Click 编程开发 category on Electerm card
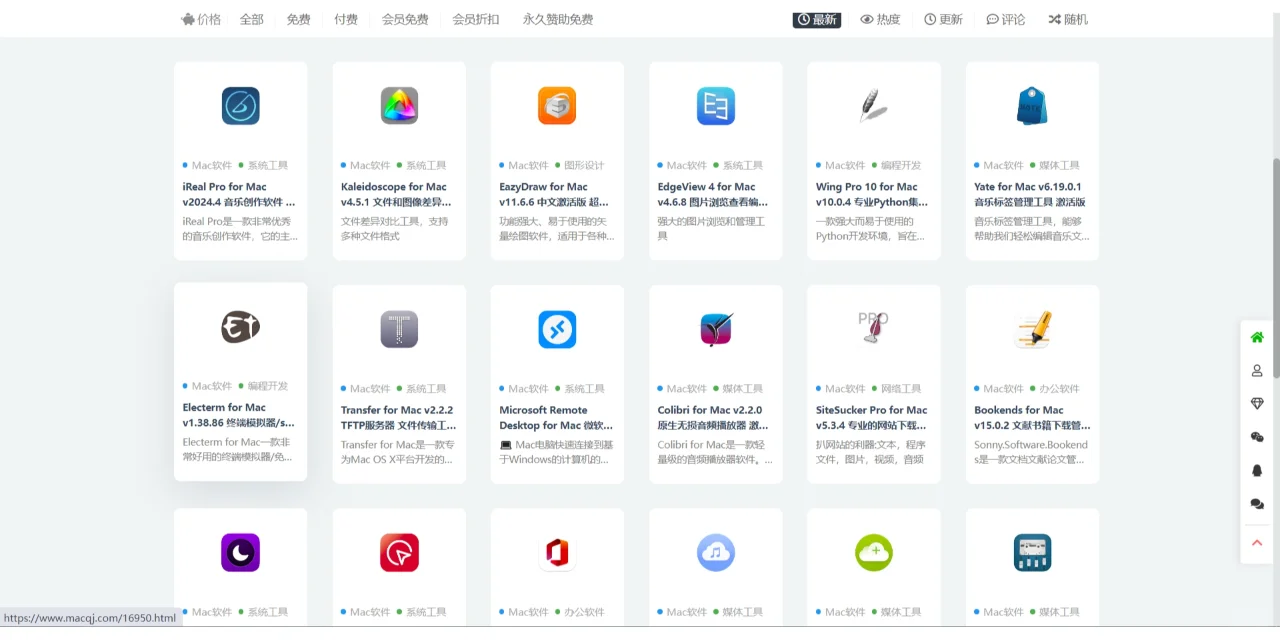 [267, 386]
